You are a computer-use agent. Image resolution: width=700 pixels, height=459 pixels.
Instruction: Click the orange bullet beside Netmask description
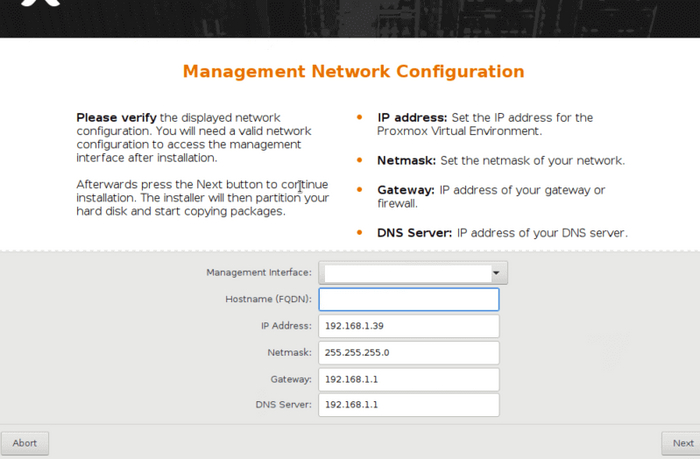[x=360, y=161]
